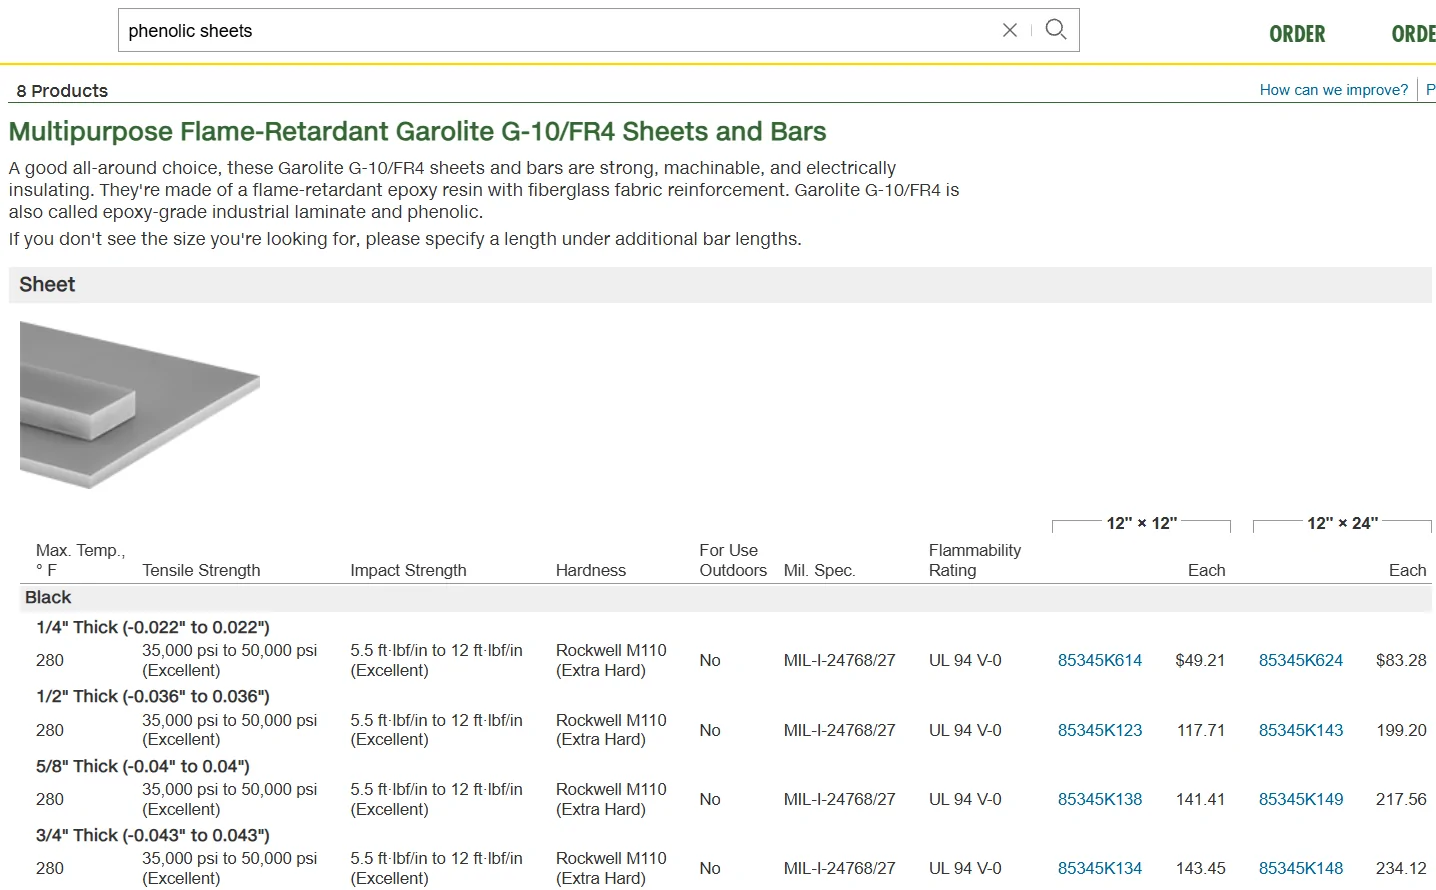Open the How can we improve? link
This screenshot has height=890, width=1436.
point(1334,90)
